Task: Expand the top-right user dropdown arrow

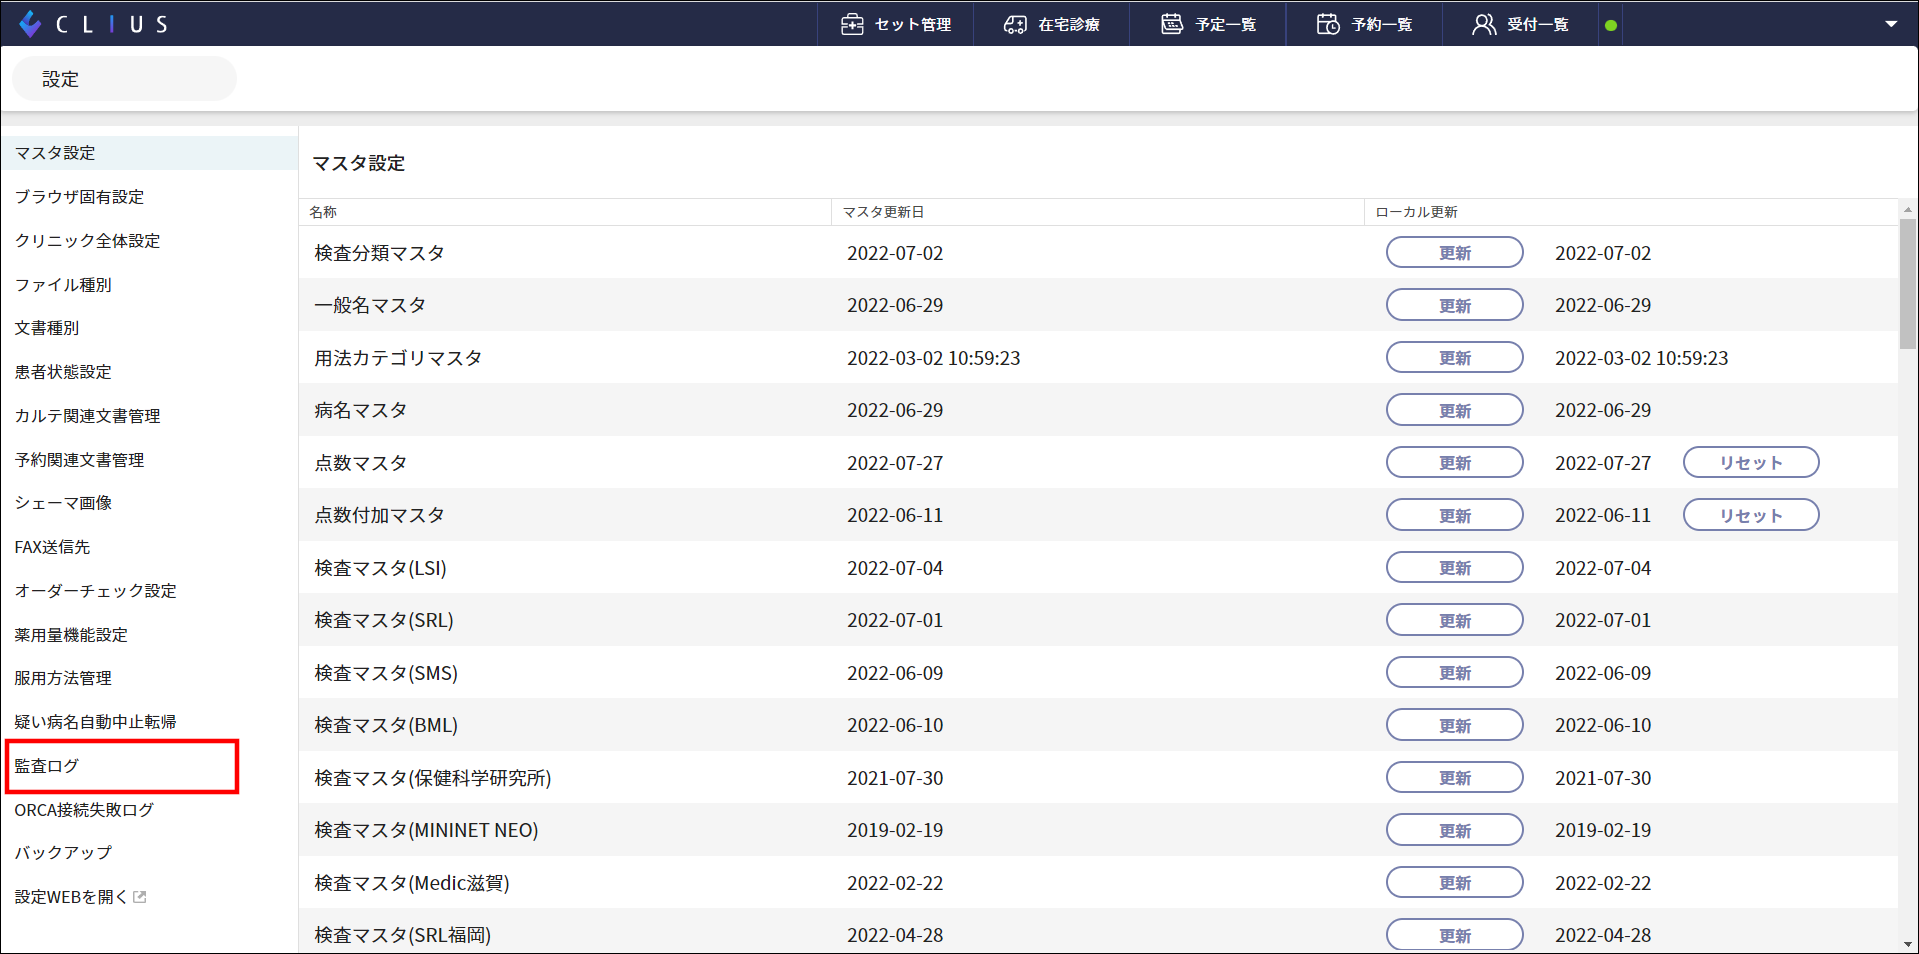Action: click(x=1890, y=24)
